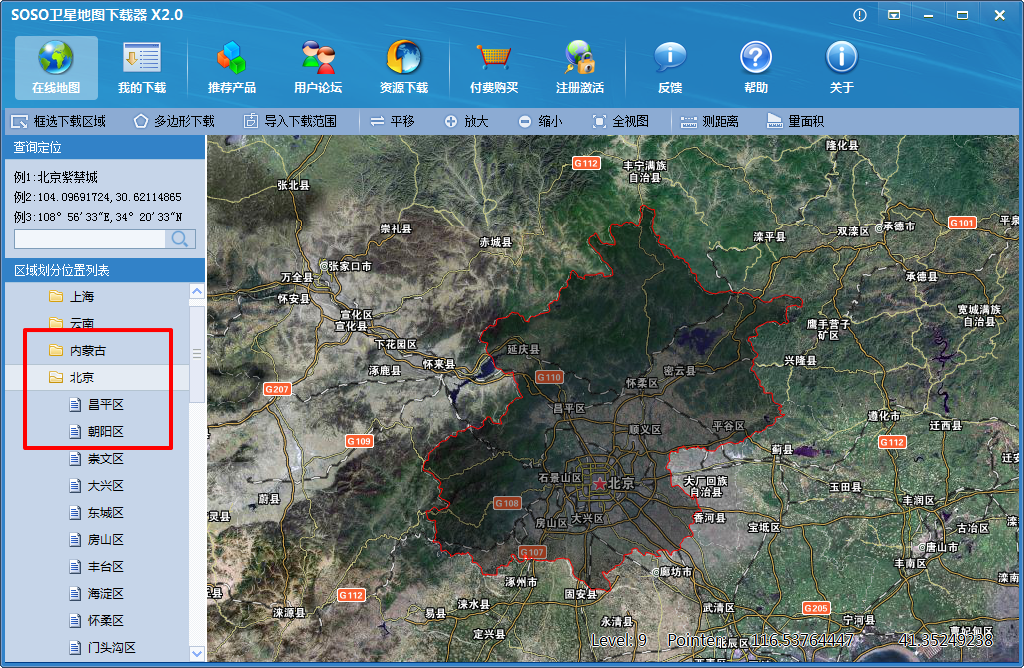Image resolution: width=1024 pixels, height=668 pixels.
Task: Click the 例3 degree coordinates example
Action: tap(98, 217)
